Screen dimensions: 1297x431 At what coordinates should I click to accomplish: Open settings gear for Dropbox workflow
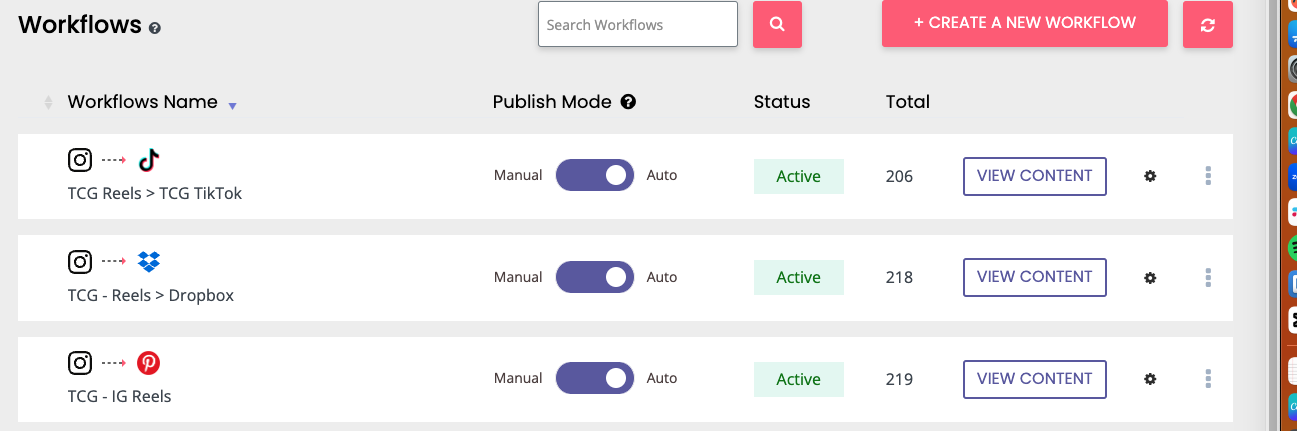(1150, 277)
